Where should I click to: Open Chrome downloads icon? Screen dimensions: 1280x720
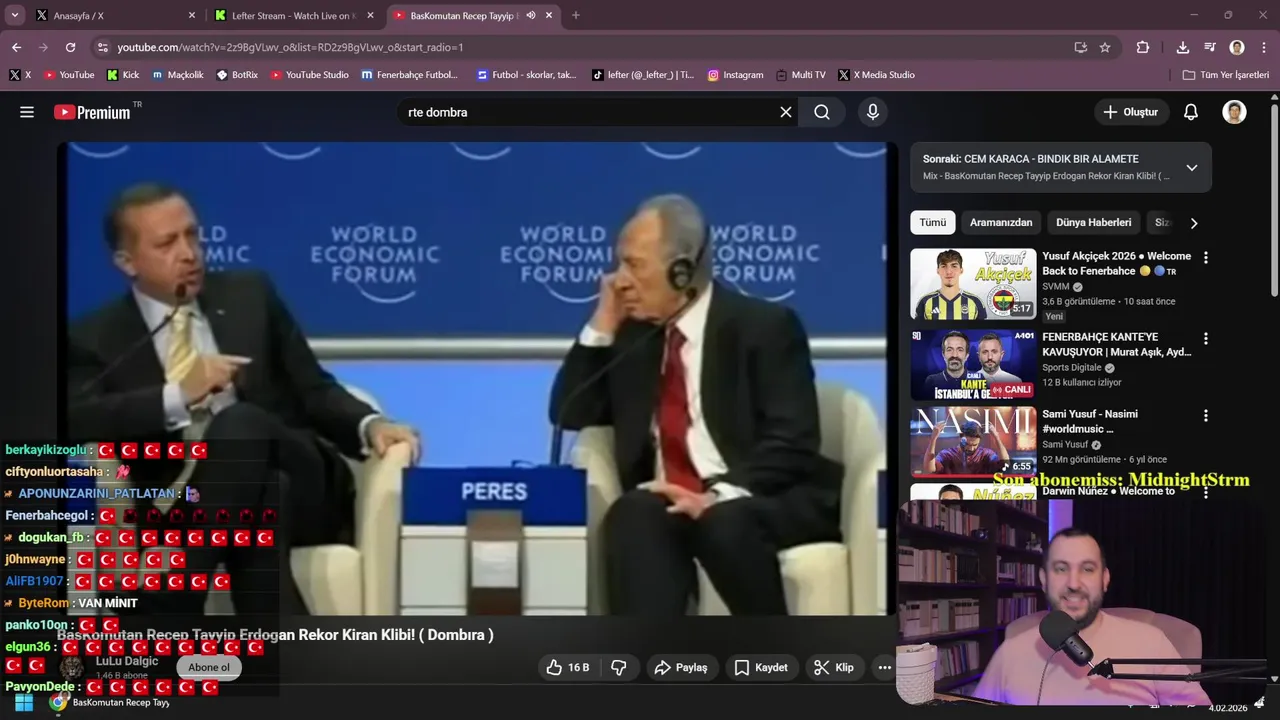coord(1183,47)
